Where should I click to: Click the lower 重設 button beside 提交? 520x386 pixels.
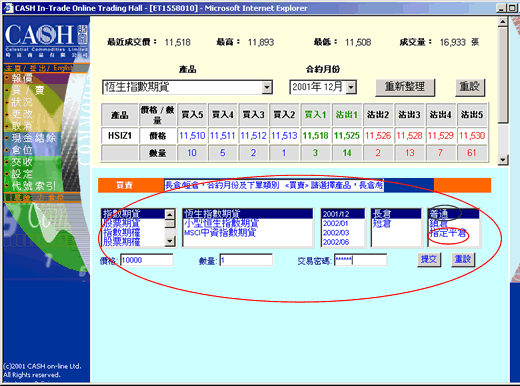pos(463,259)
